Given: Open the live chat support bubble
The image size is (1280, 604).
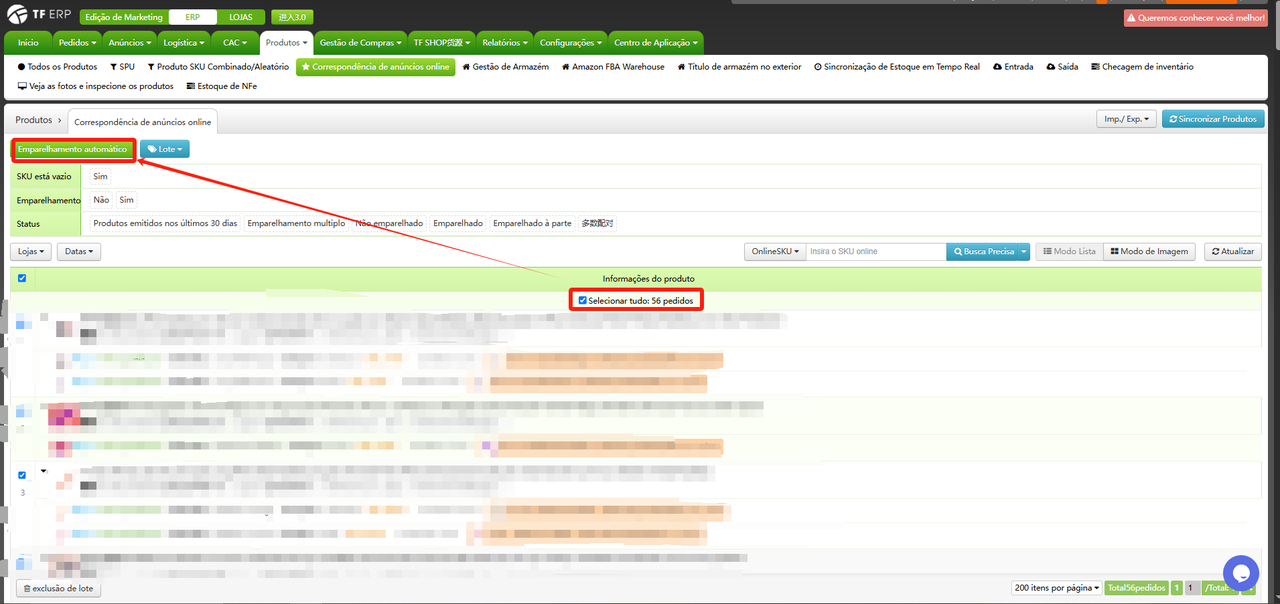Looking at the screenshot, I should [x=1240, y=573].
